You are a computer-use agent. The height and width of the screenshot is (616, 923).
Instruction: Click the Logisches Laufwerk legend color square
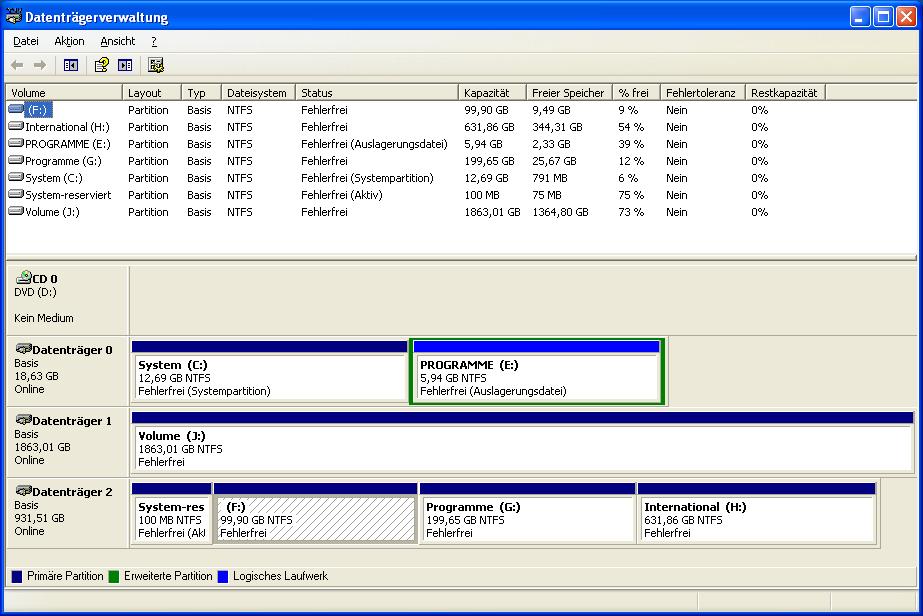(223, 577)
